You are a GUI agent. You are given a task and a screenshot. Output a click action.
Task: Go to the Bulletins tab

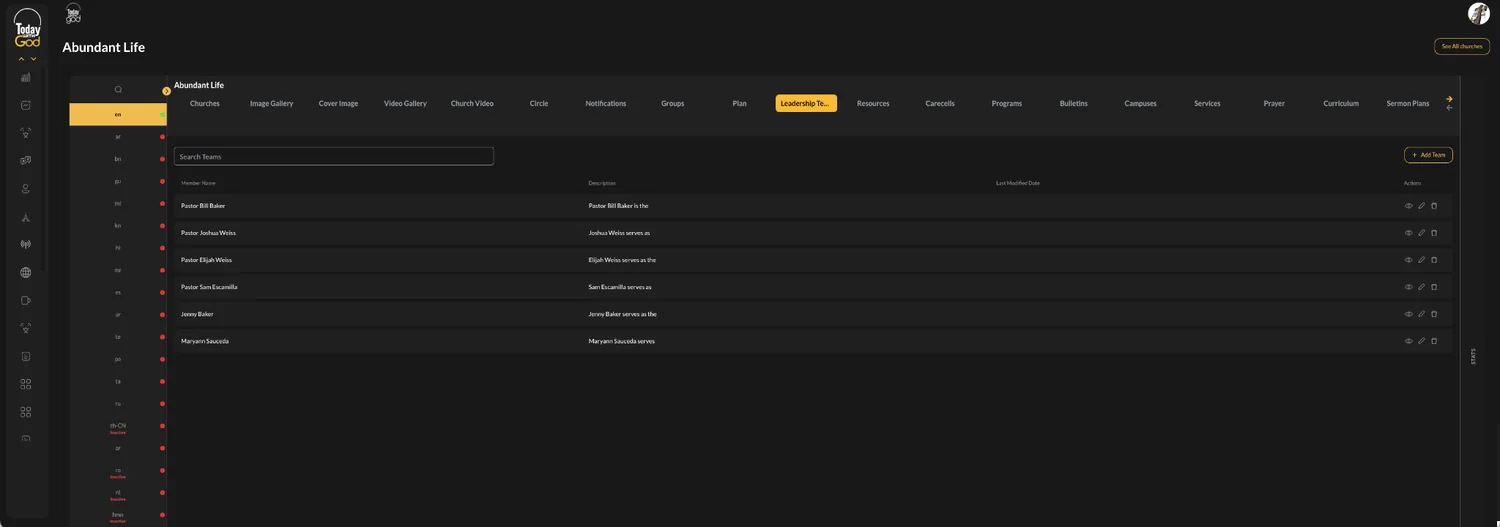1074,103
